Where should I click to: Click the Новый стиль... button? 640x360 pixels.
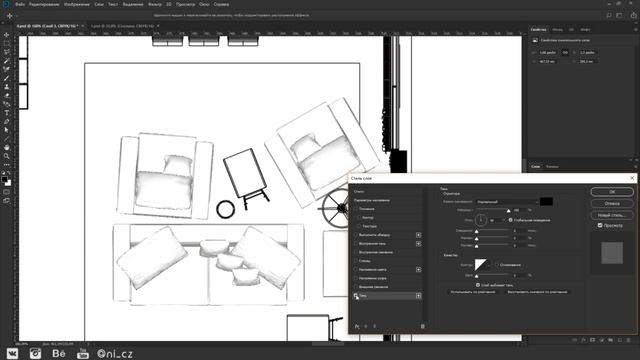click(612, 215)
